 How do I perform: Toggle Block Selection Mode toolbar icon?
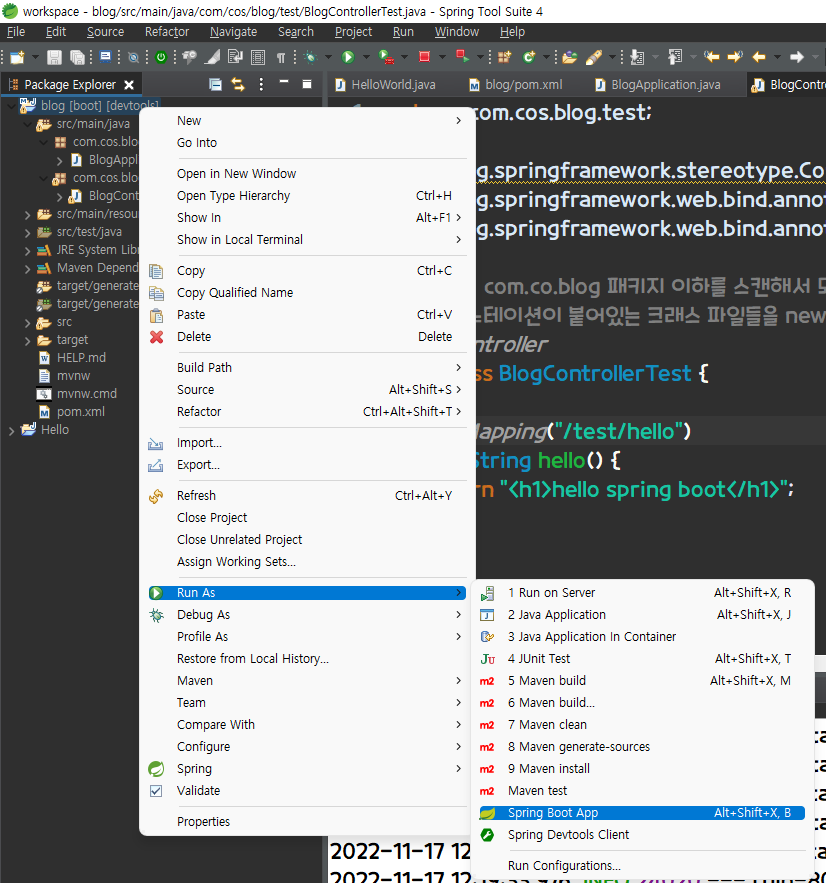point(258,57)
